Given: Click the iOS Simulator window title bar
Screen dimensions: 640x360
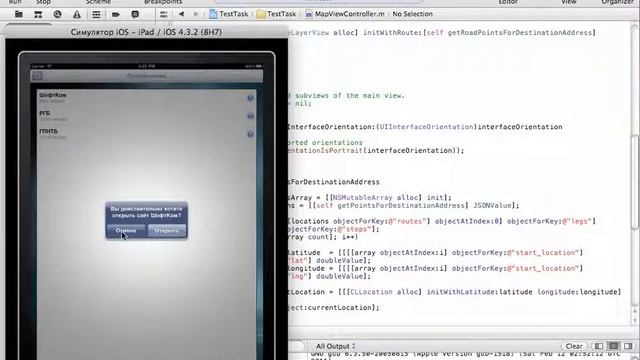Looking at the screenshot, I should [x=146, y=32].
